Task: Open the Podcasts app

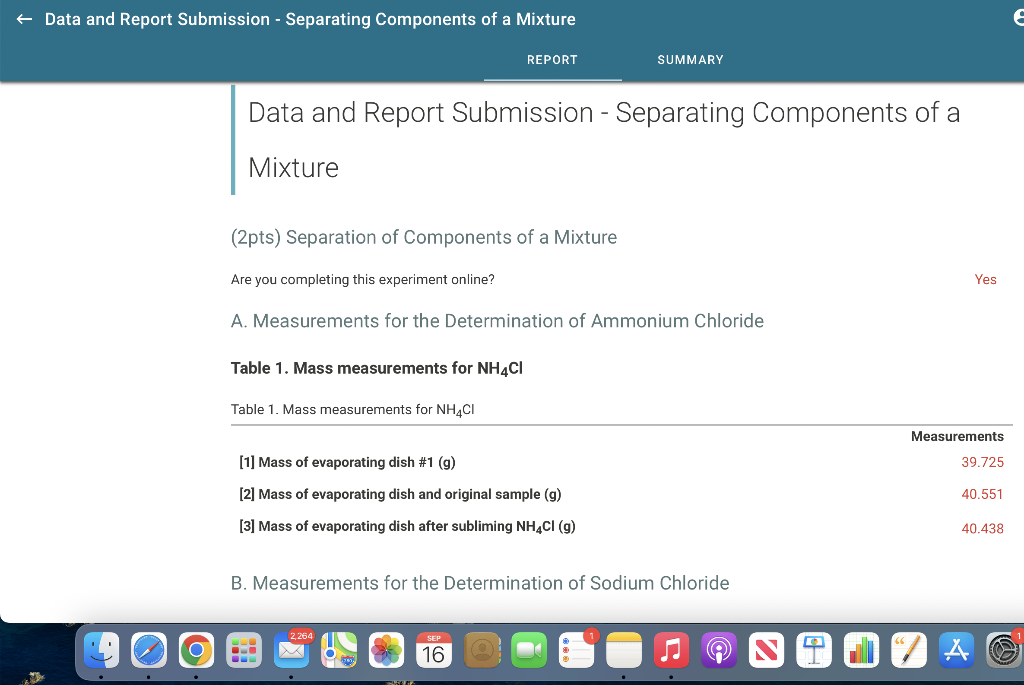Action: (x=718, y=650)
